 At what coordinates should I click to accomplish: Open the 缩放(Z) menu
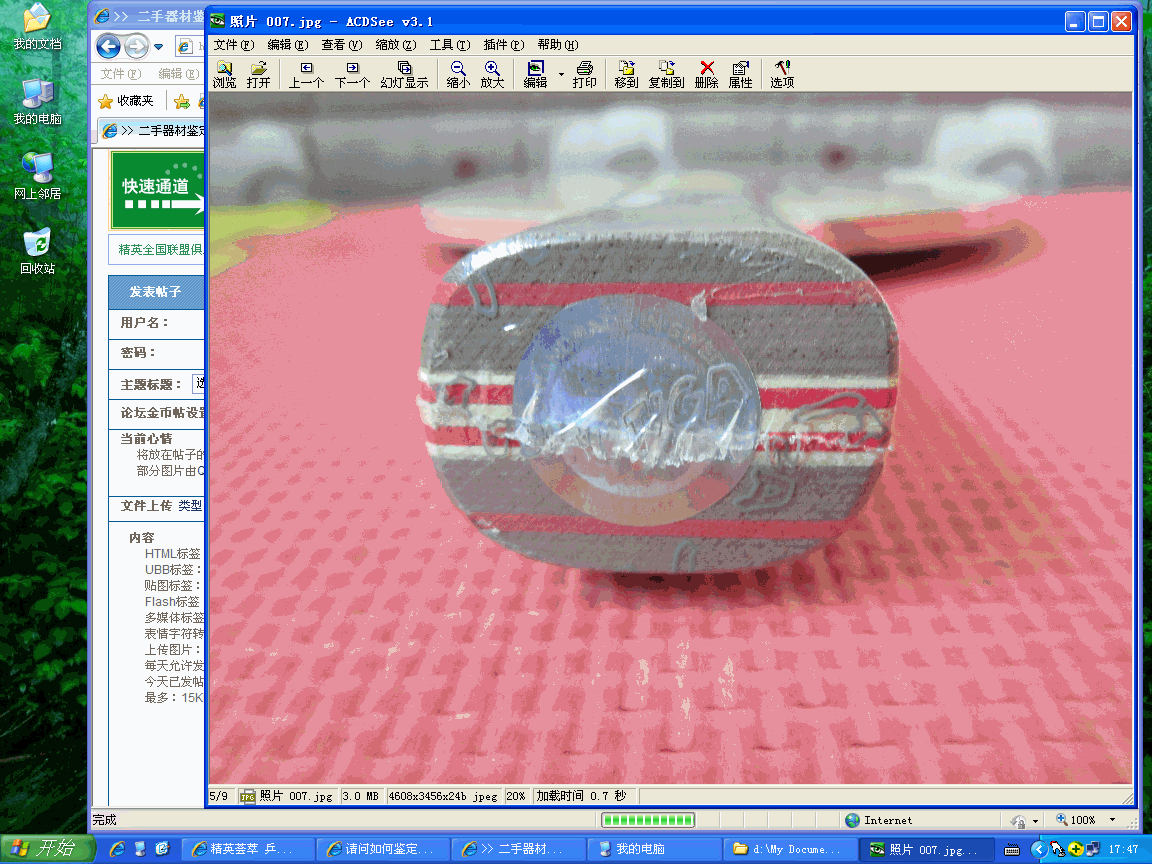tap(396, 45)
